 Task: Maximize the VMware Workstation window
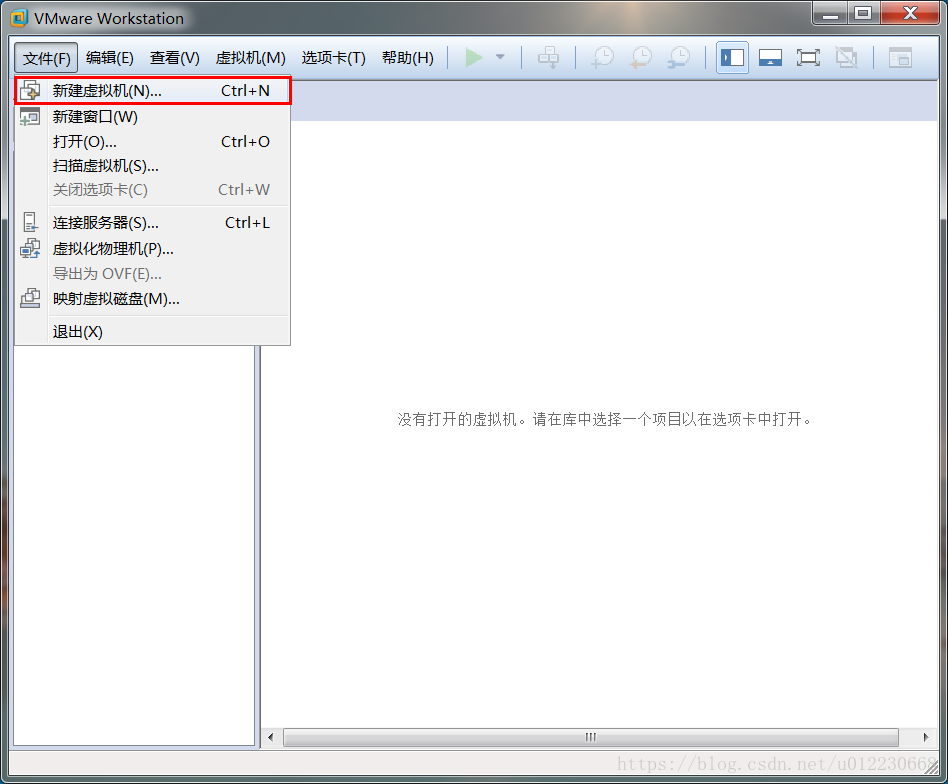pyautogui.click(x=864, y=14)
